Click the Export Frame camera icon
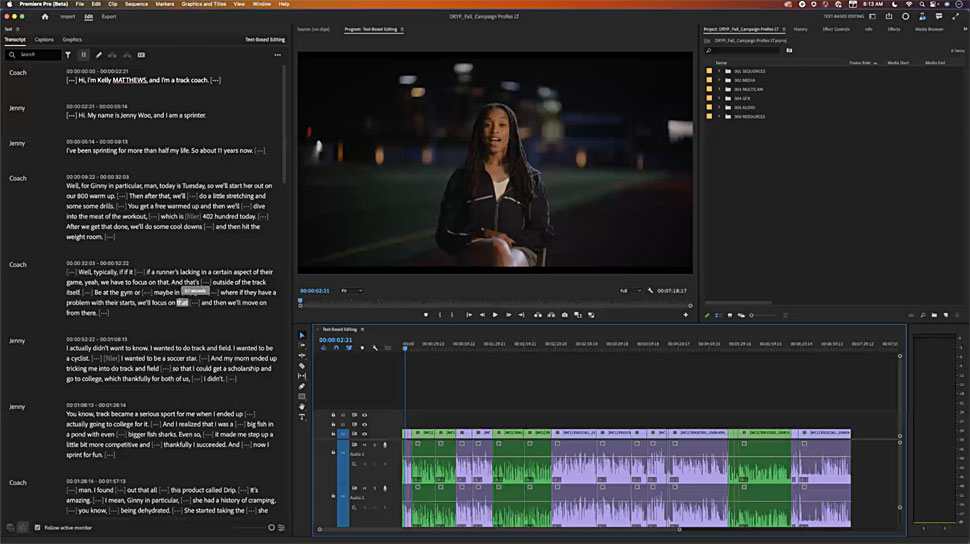 click(x=565, y=315)
